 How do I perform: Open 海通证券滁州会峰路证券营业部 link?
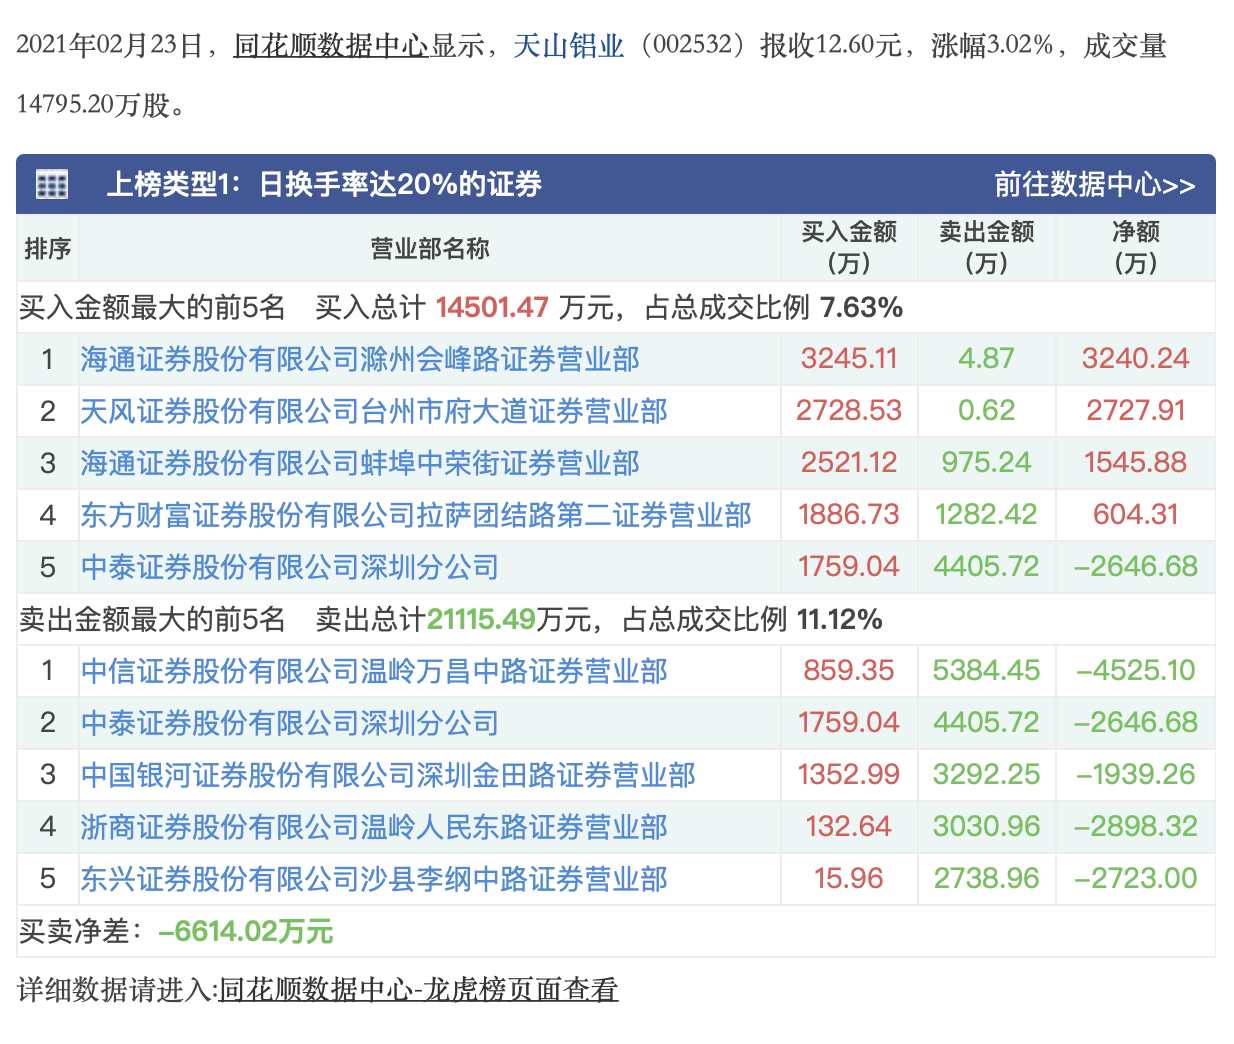(360, 359)
